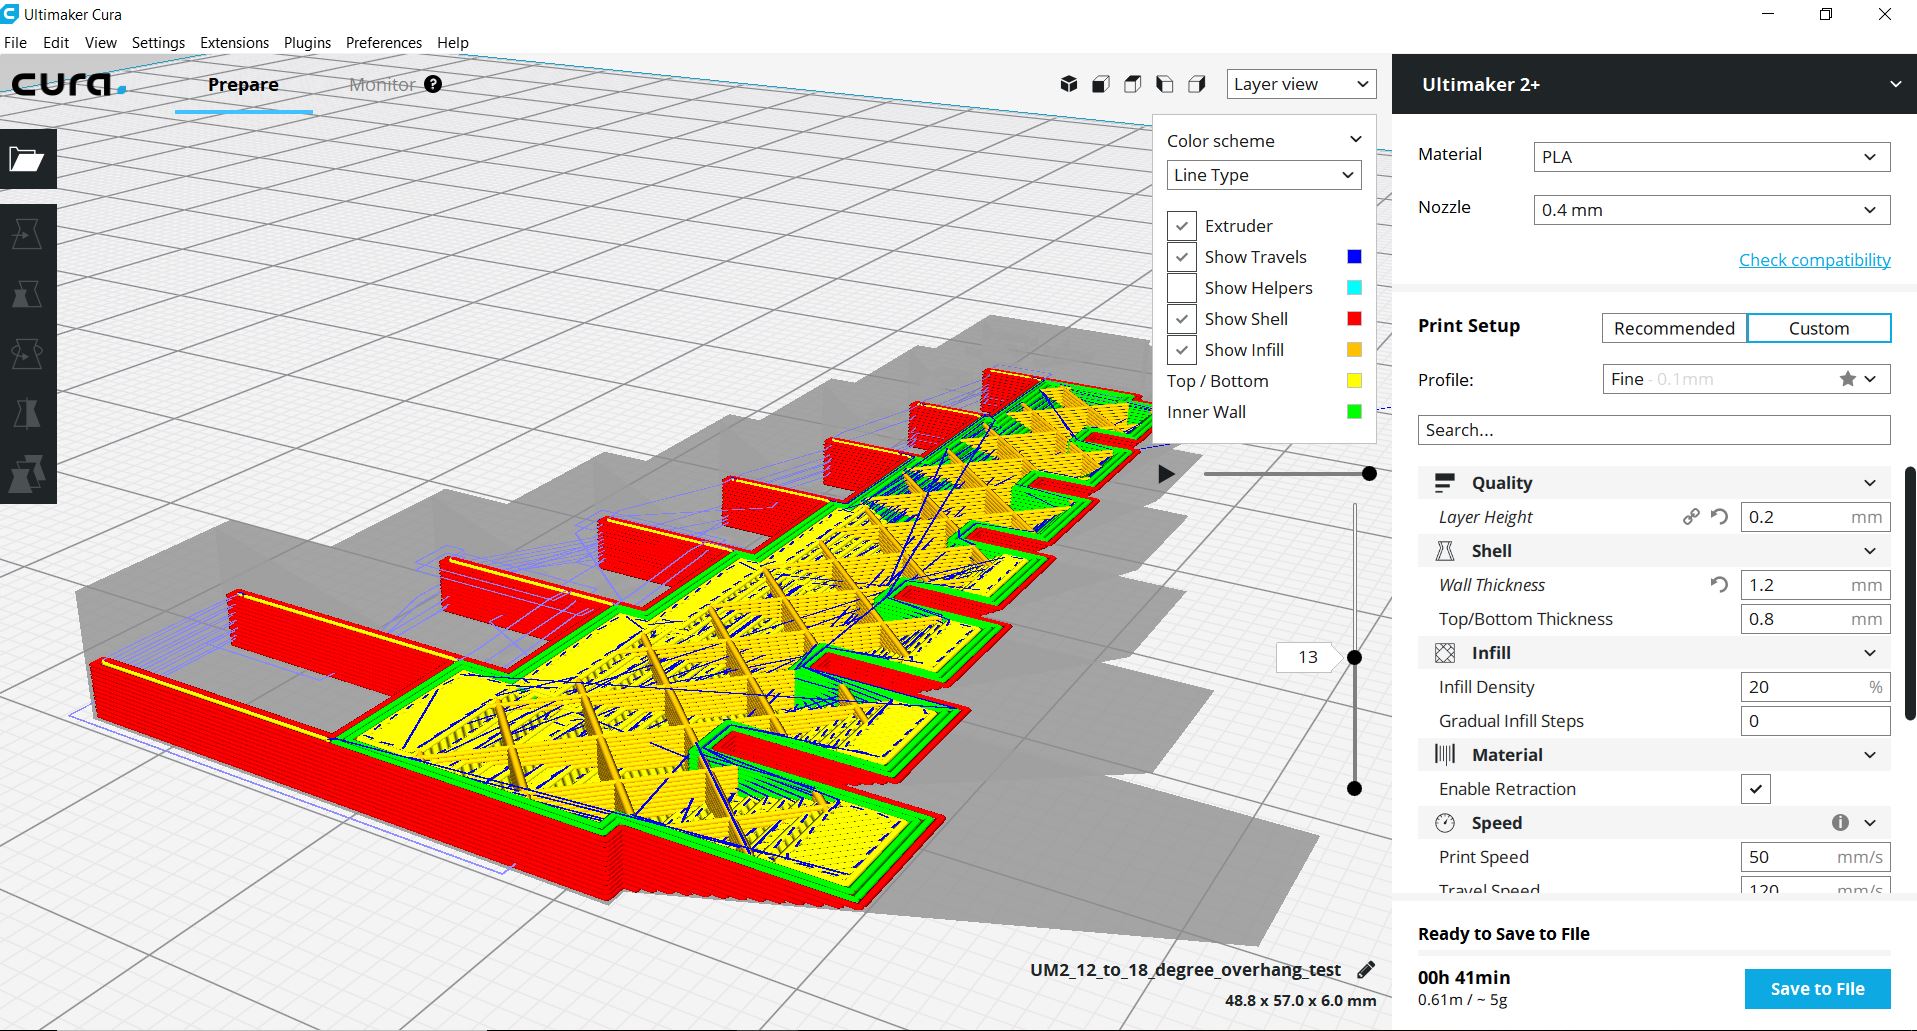Click the Speed section info icon

click(1840, 822)
